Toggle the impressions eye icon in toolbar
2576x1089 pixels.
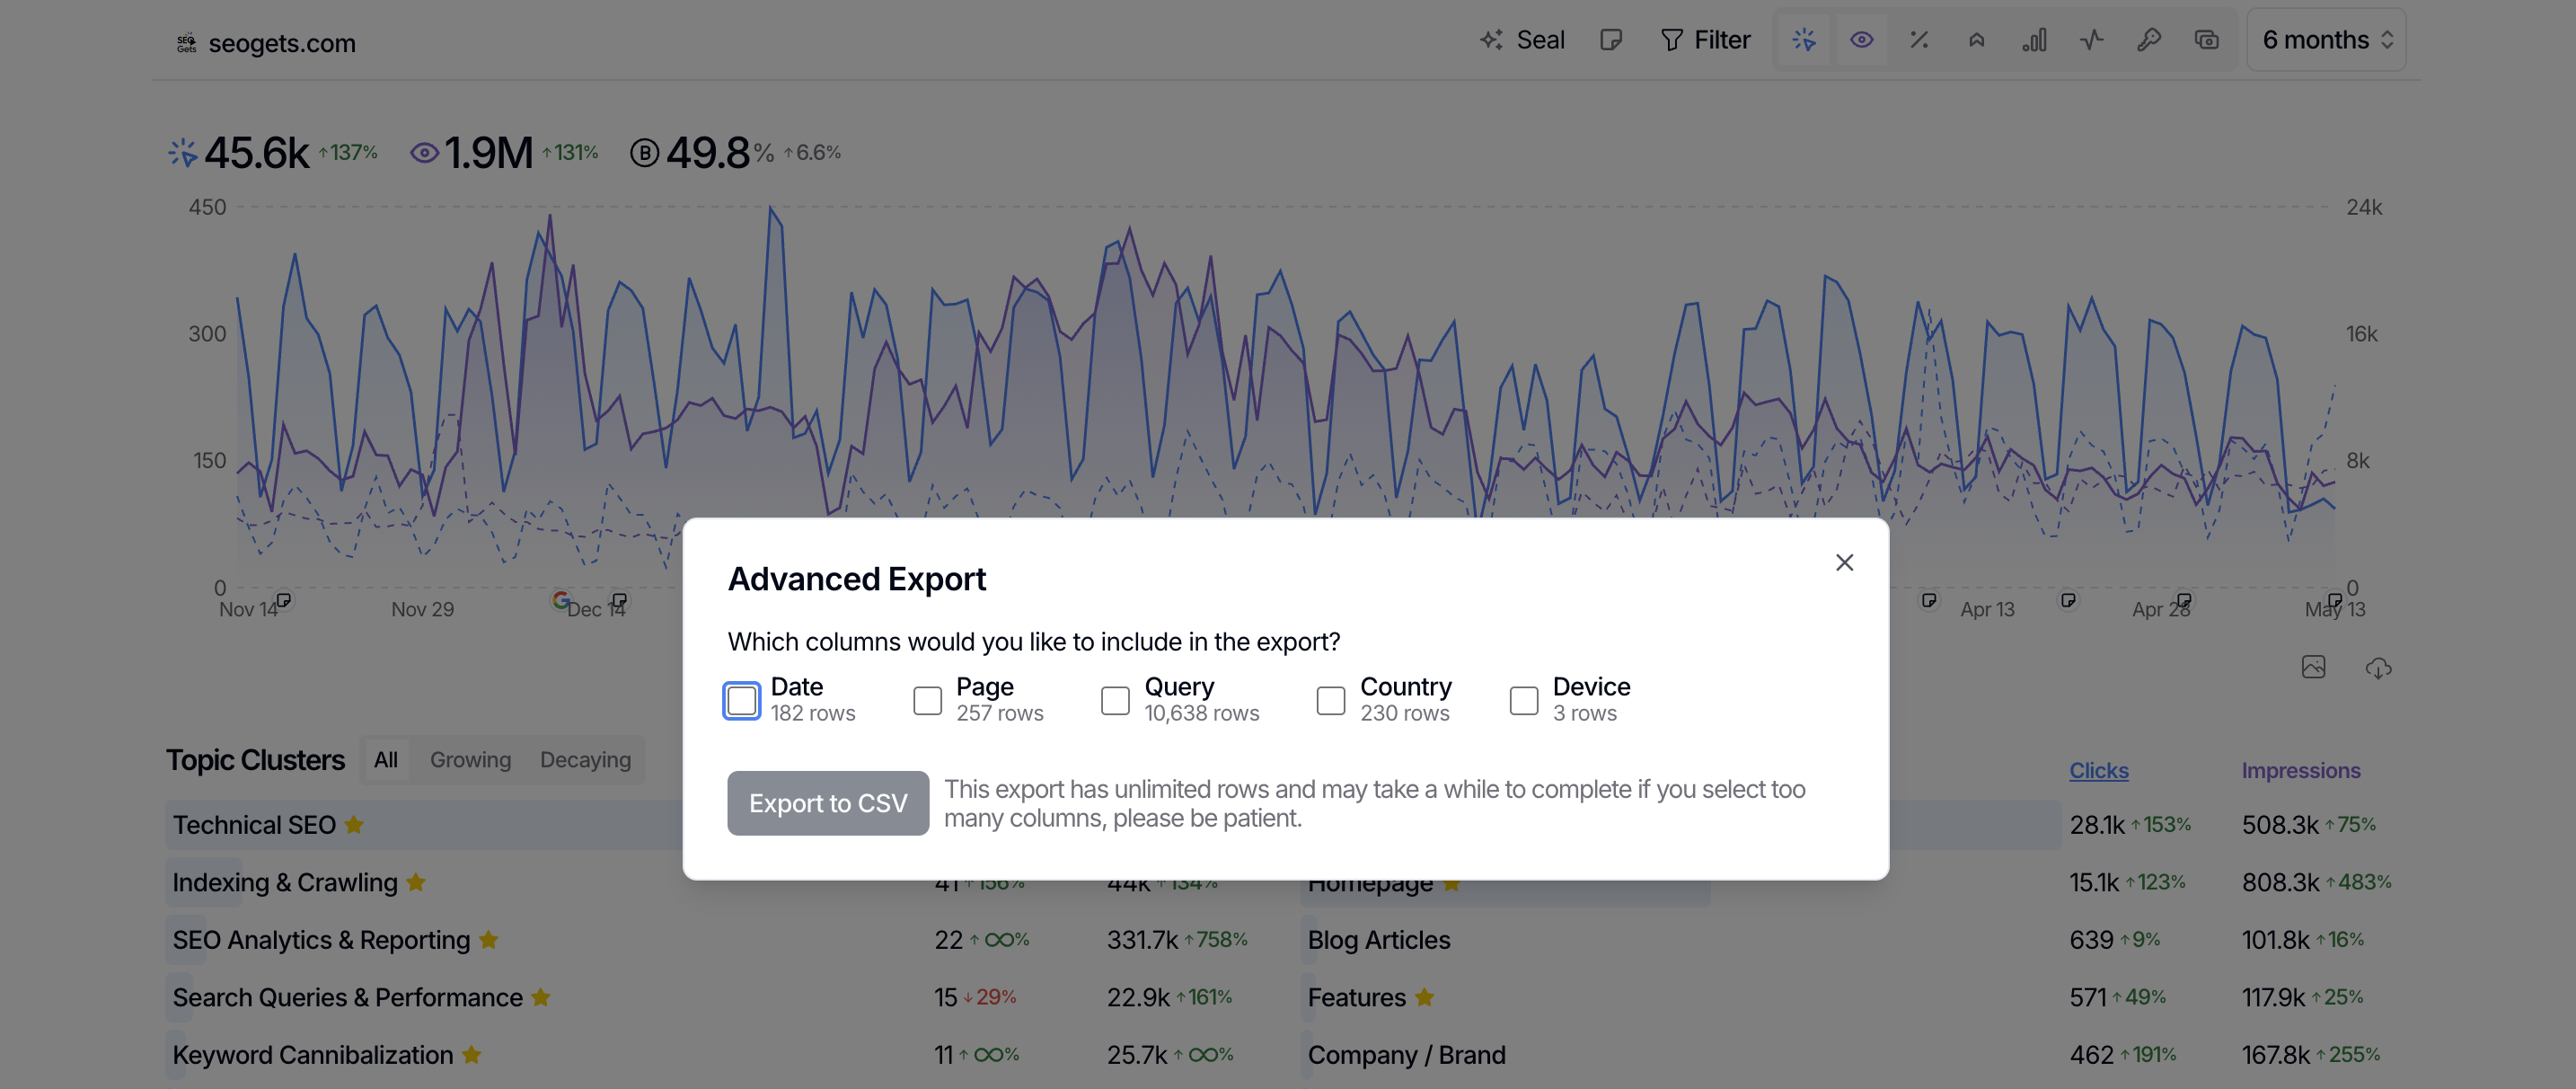[x=1861, y=40]
